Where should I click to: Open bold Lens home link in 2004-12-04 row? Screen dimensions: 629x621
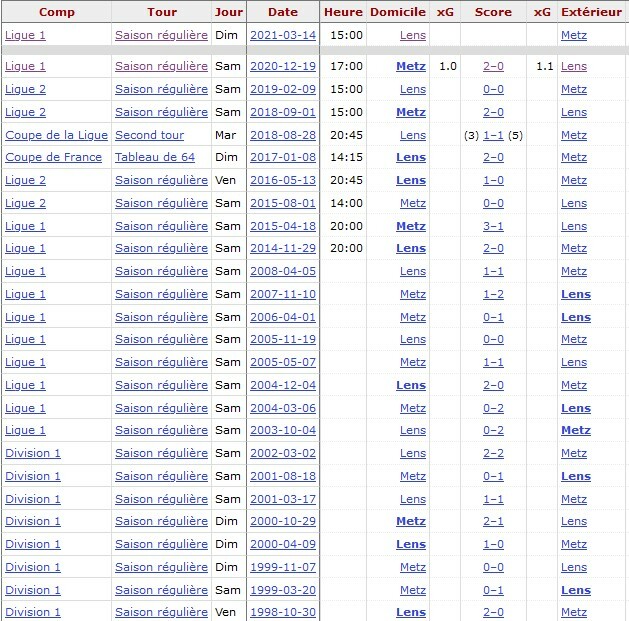tap(411, 385)
